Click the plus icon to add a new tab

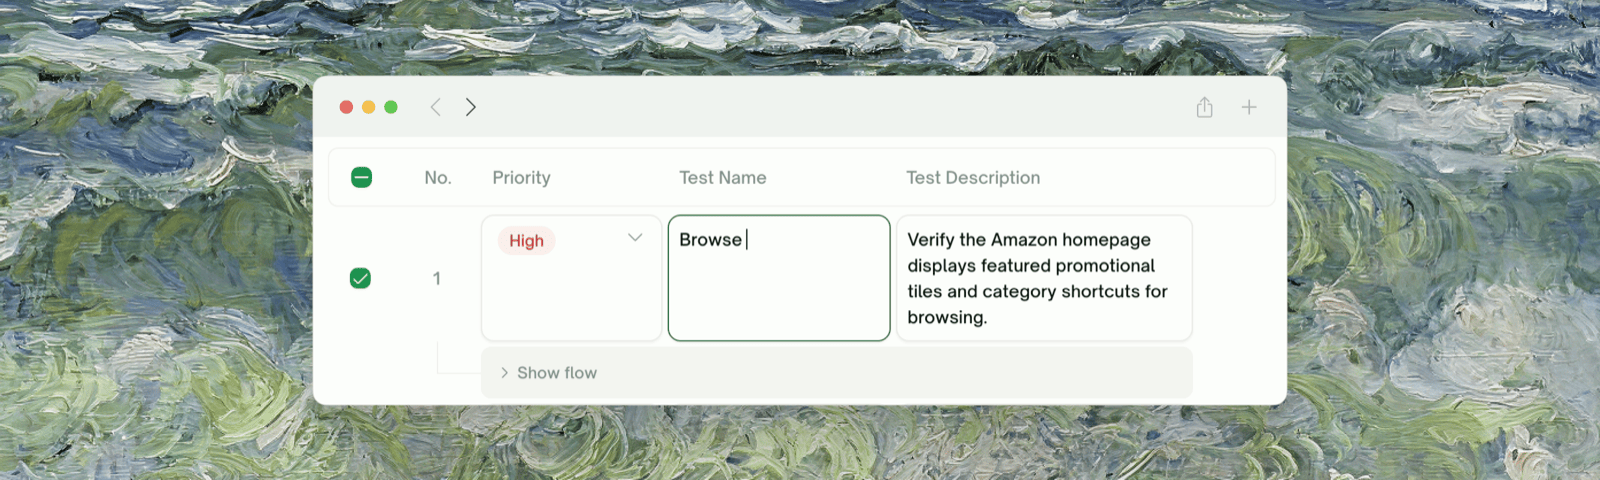[x=1249, y=107]
